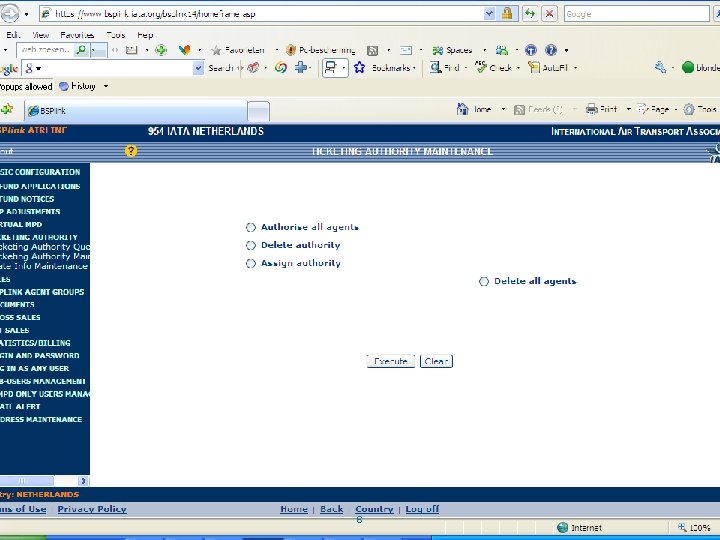
Task: Click the sidebar horizontal scrollbar thumb
Action: click(x=27, y=481)
